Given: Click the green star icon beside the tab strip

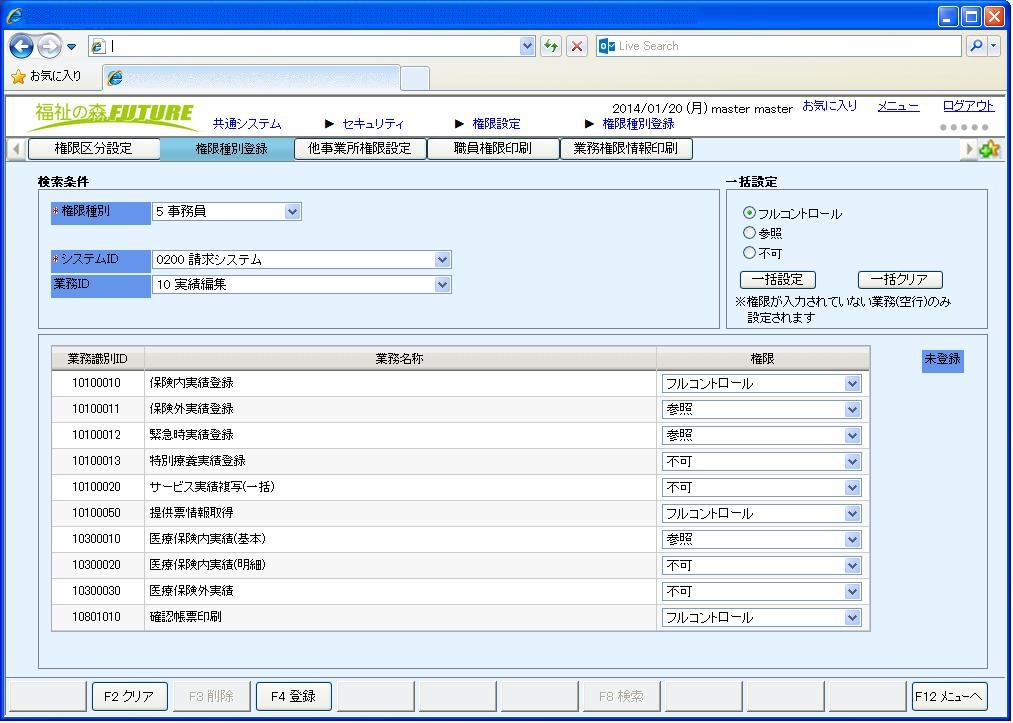Looking at the screenshot, I should 989,149.
